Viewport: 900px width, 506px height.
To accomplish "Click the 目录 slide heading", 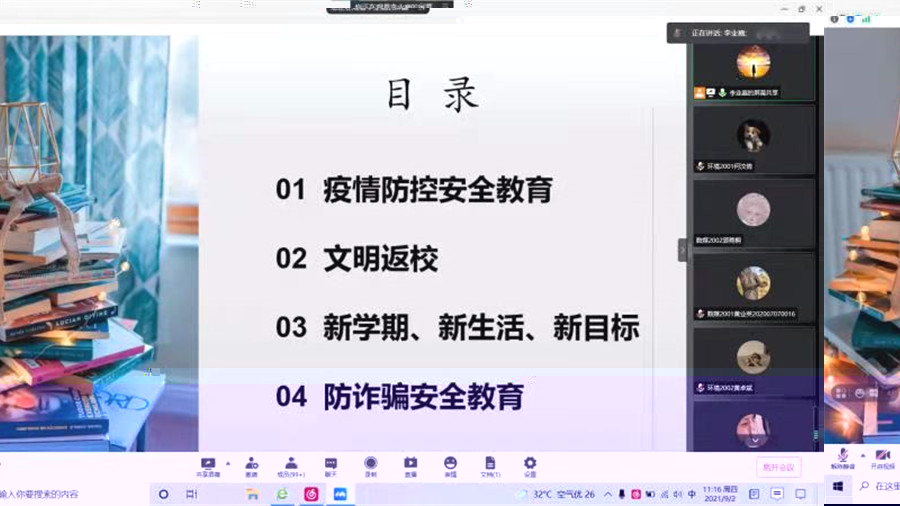I will pyautogui.click(x=433, y=95).
